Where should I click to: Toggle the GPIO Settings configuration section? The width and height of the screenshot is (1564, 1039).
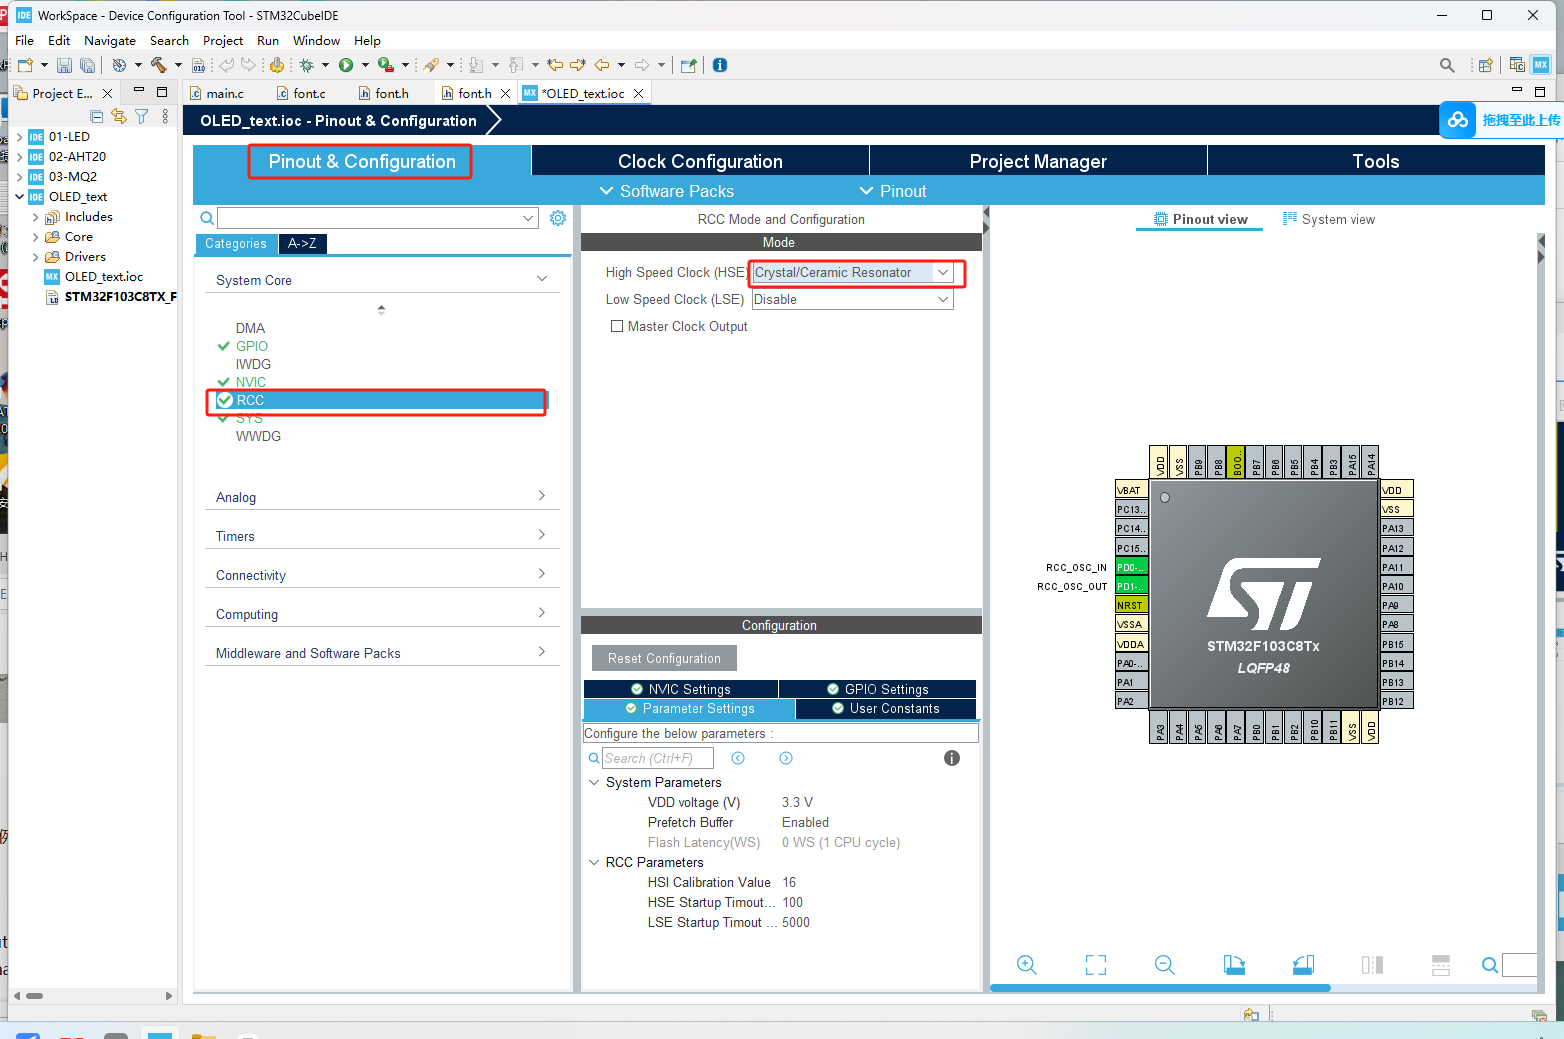click(x=877, y=688)
